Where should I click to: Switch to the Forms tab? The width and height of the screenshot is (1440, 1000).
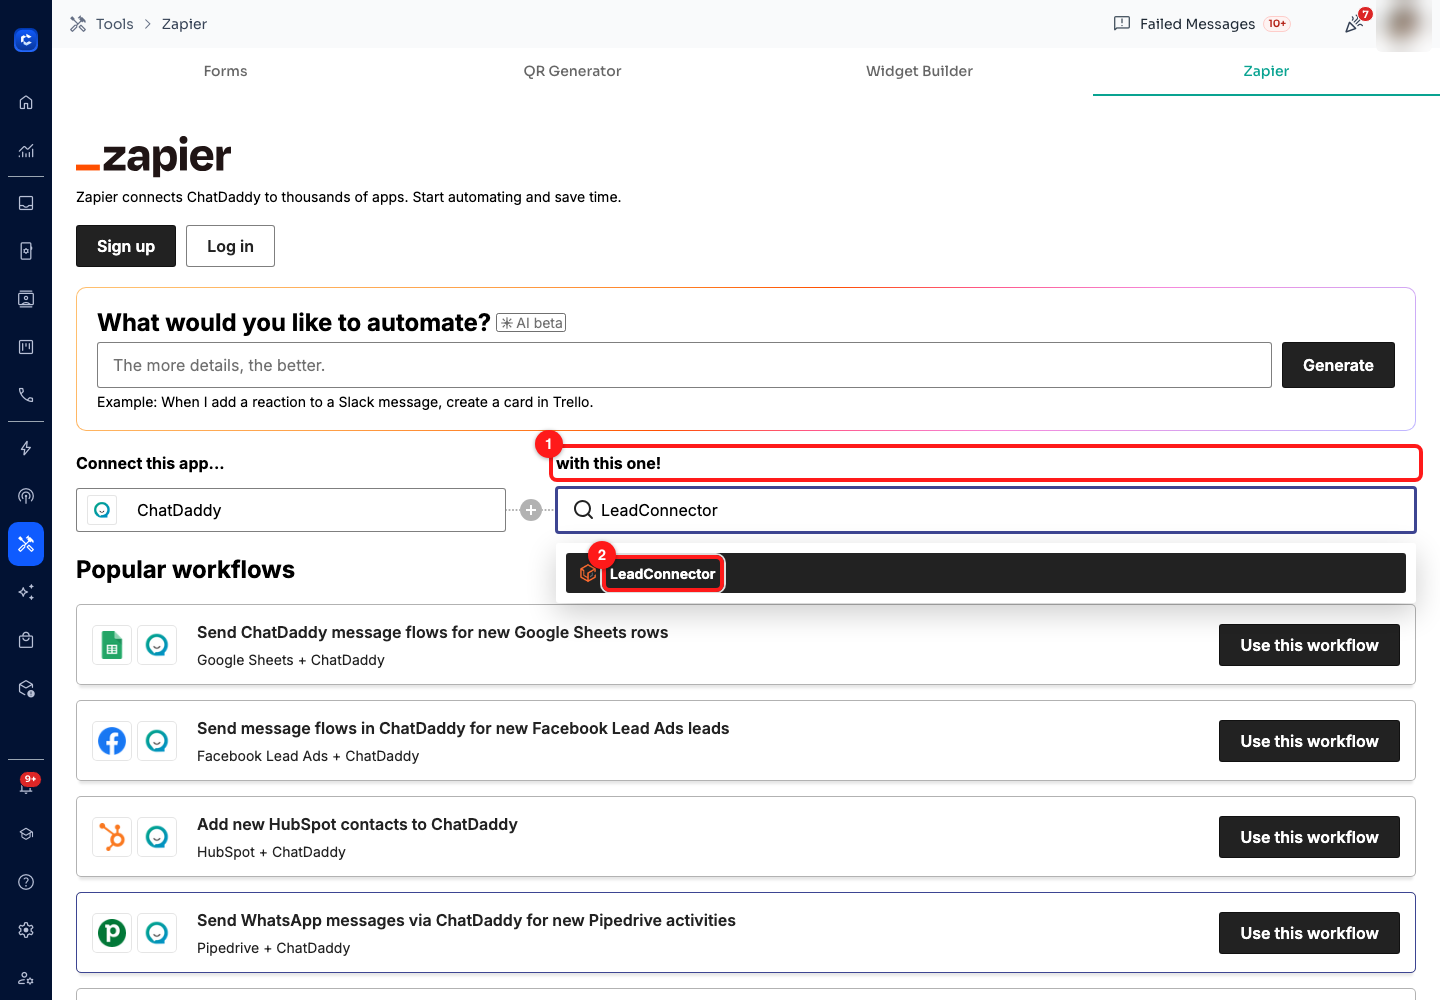point(225,71)
